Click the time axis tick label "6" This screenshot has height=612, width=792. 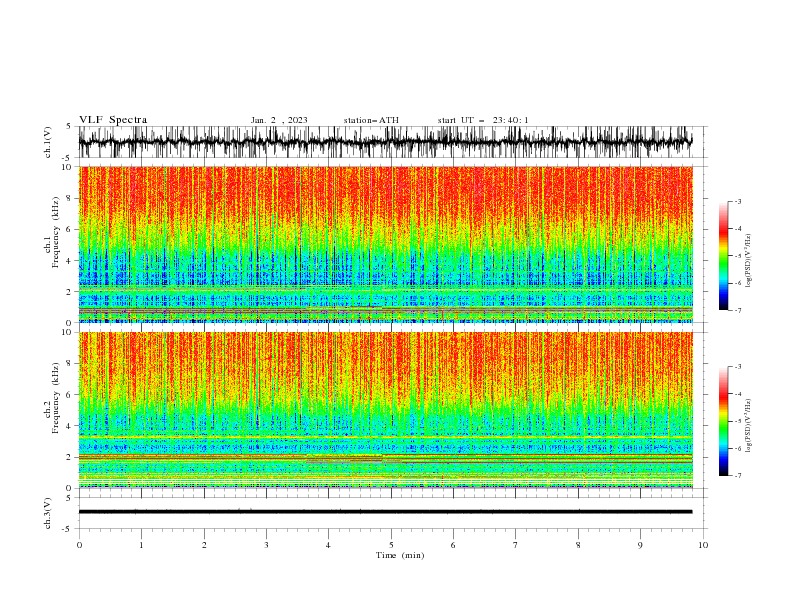tap(453, 545)
